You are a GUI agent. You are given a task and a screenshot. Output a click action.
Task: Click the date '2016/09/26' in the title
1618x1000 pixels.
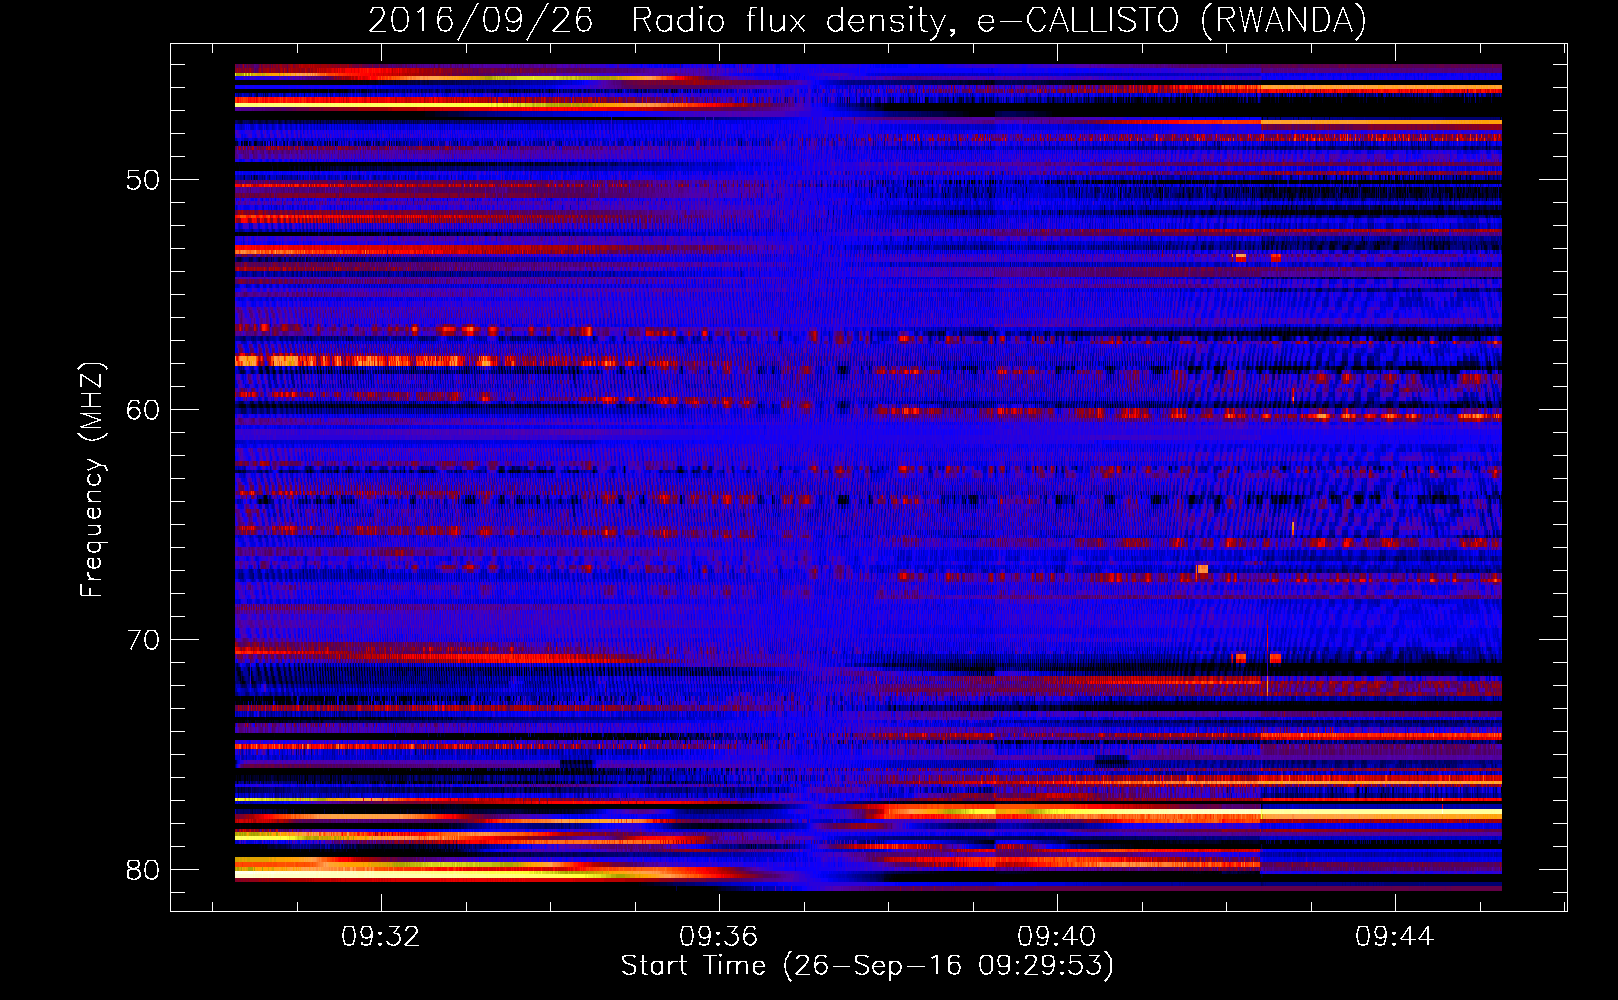coord(481,20)
